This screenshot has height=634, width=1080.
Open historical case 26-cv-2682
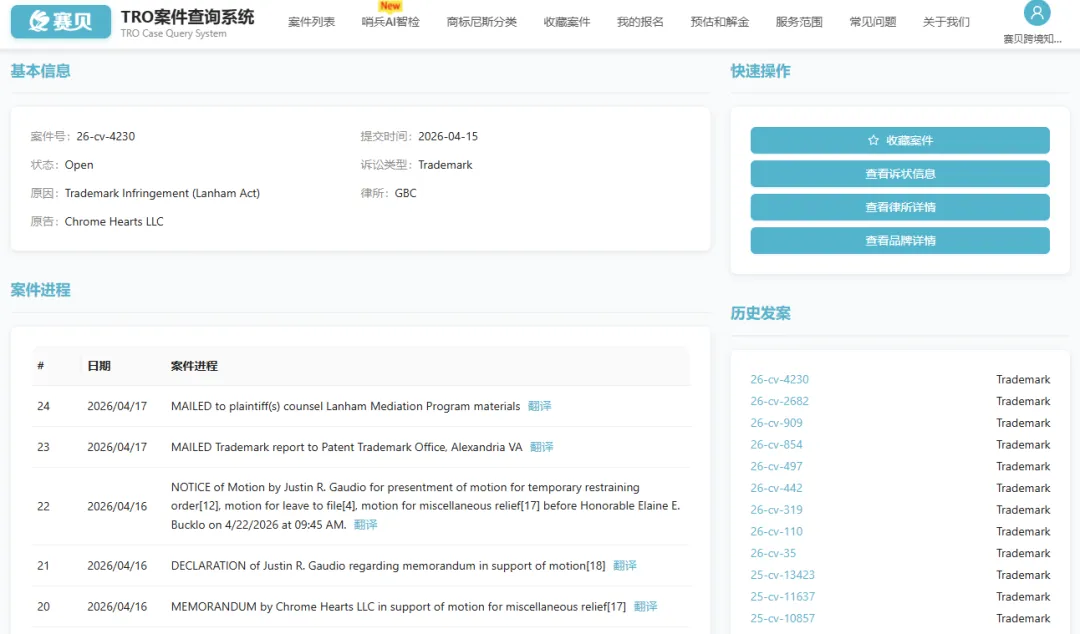pyautogui.click(x=779, y=401)
